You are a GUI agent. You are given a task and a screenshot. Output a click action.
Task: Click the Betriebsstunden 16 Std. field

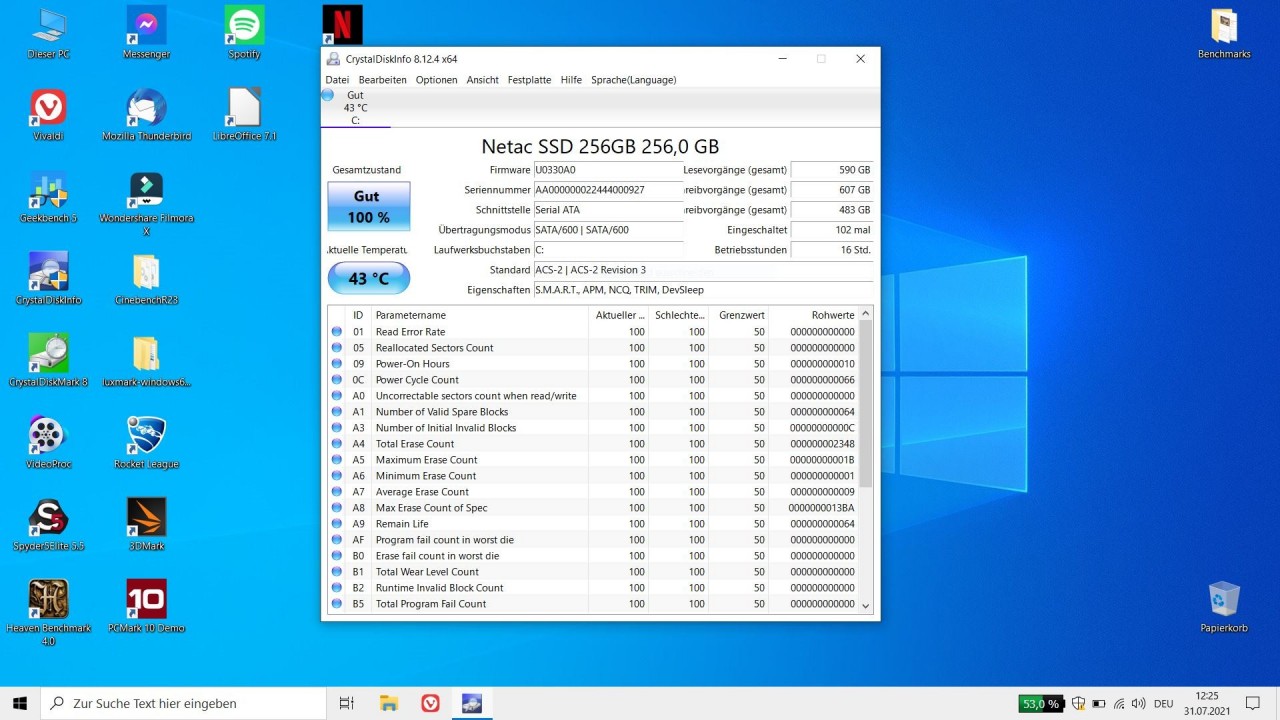pyautogui.click(x=832, y=250)
